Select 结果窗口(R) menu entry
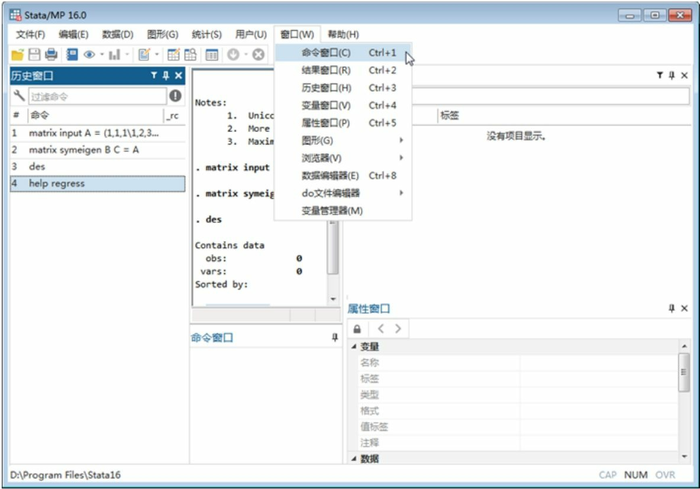This screenshot has height=489, width=700. pos(343,70)
